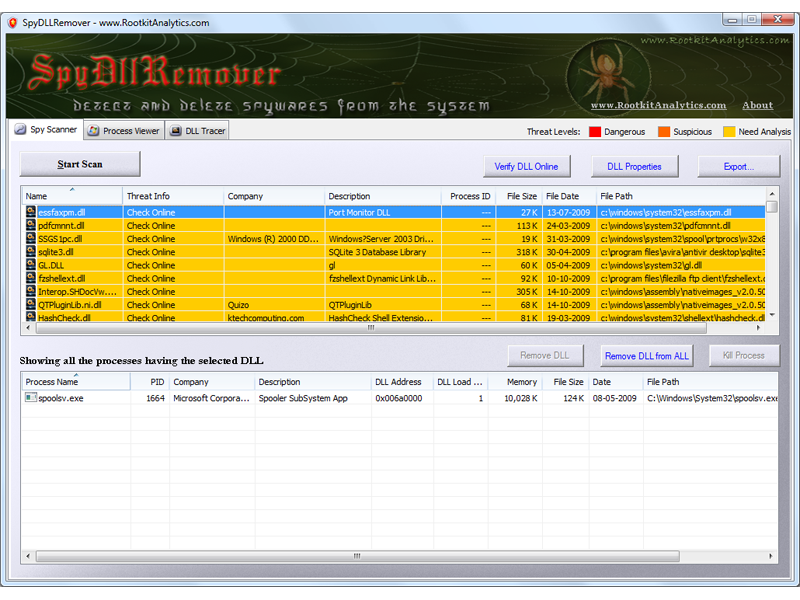Click the 'Port Monitor DLL' description cell
Screen dimensions: 800x600
(x=359, y=212)
